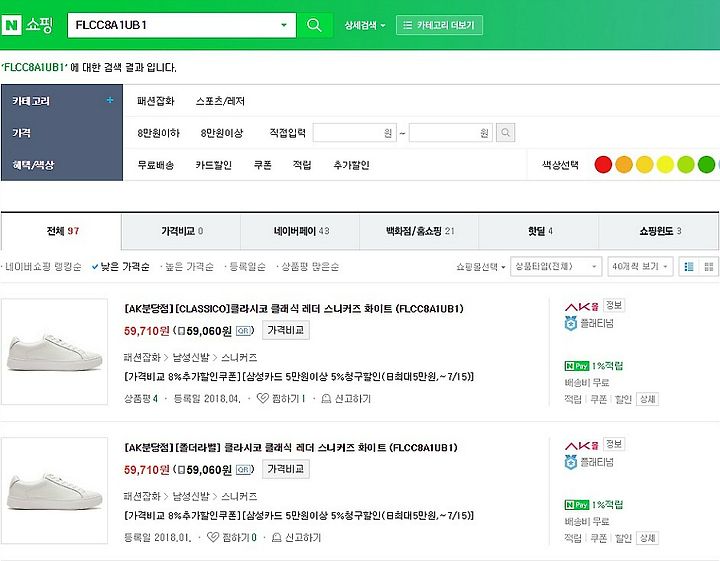
Task: Click 찜하기 heart icon on the CLASSICO item
Action: click(263, 398)
